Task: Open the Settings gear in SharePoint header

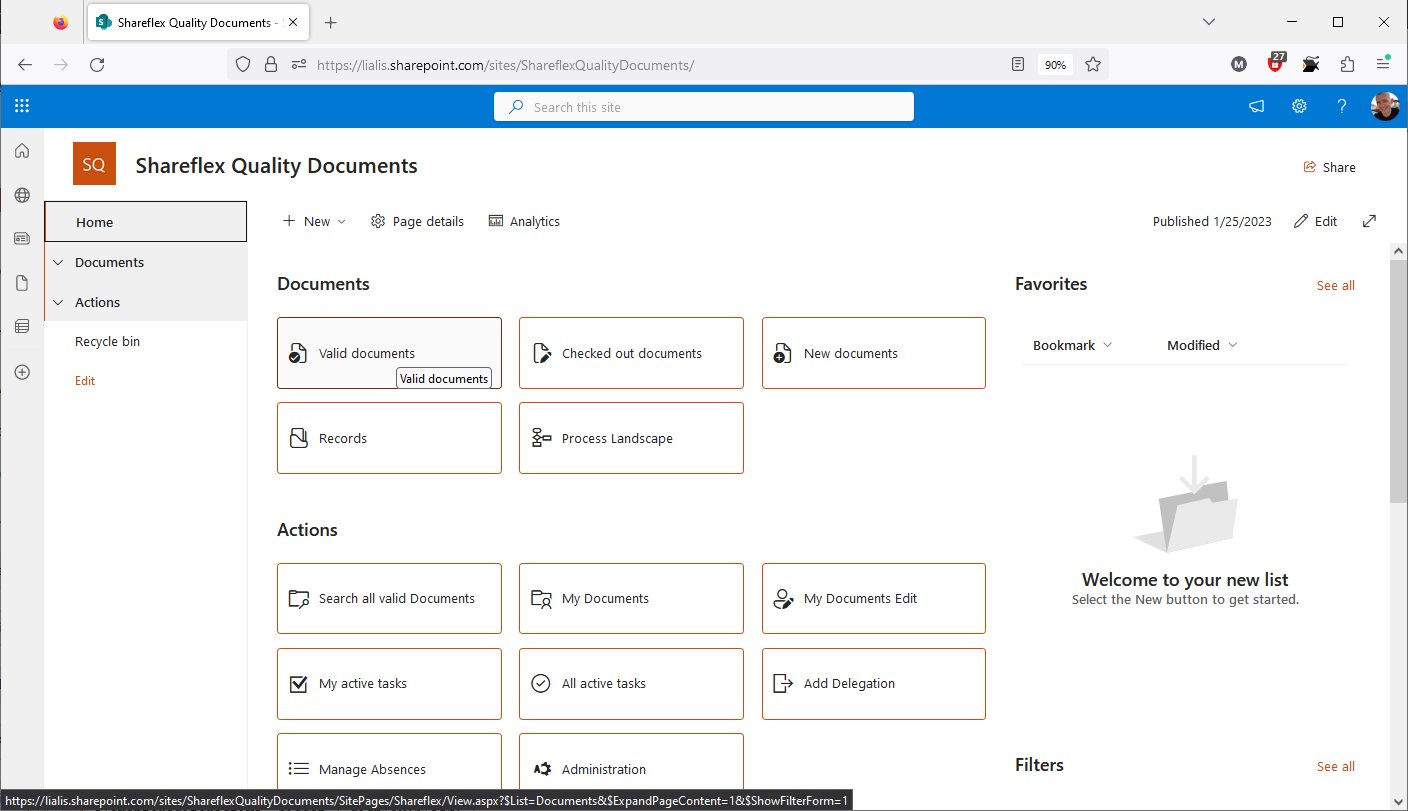Action: (x=1299, y=107)
